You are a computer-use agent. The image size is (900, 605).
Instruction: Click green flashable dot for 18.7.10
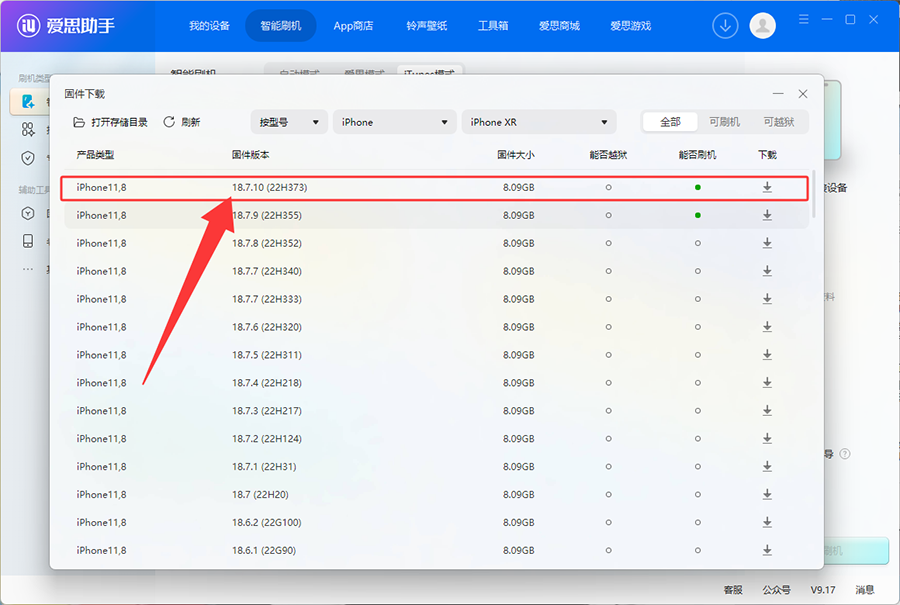pos(697,187)
